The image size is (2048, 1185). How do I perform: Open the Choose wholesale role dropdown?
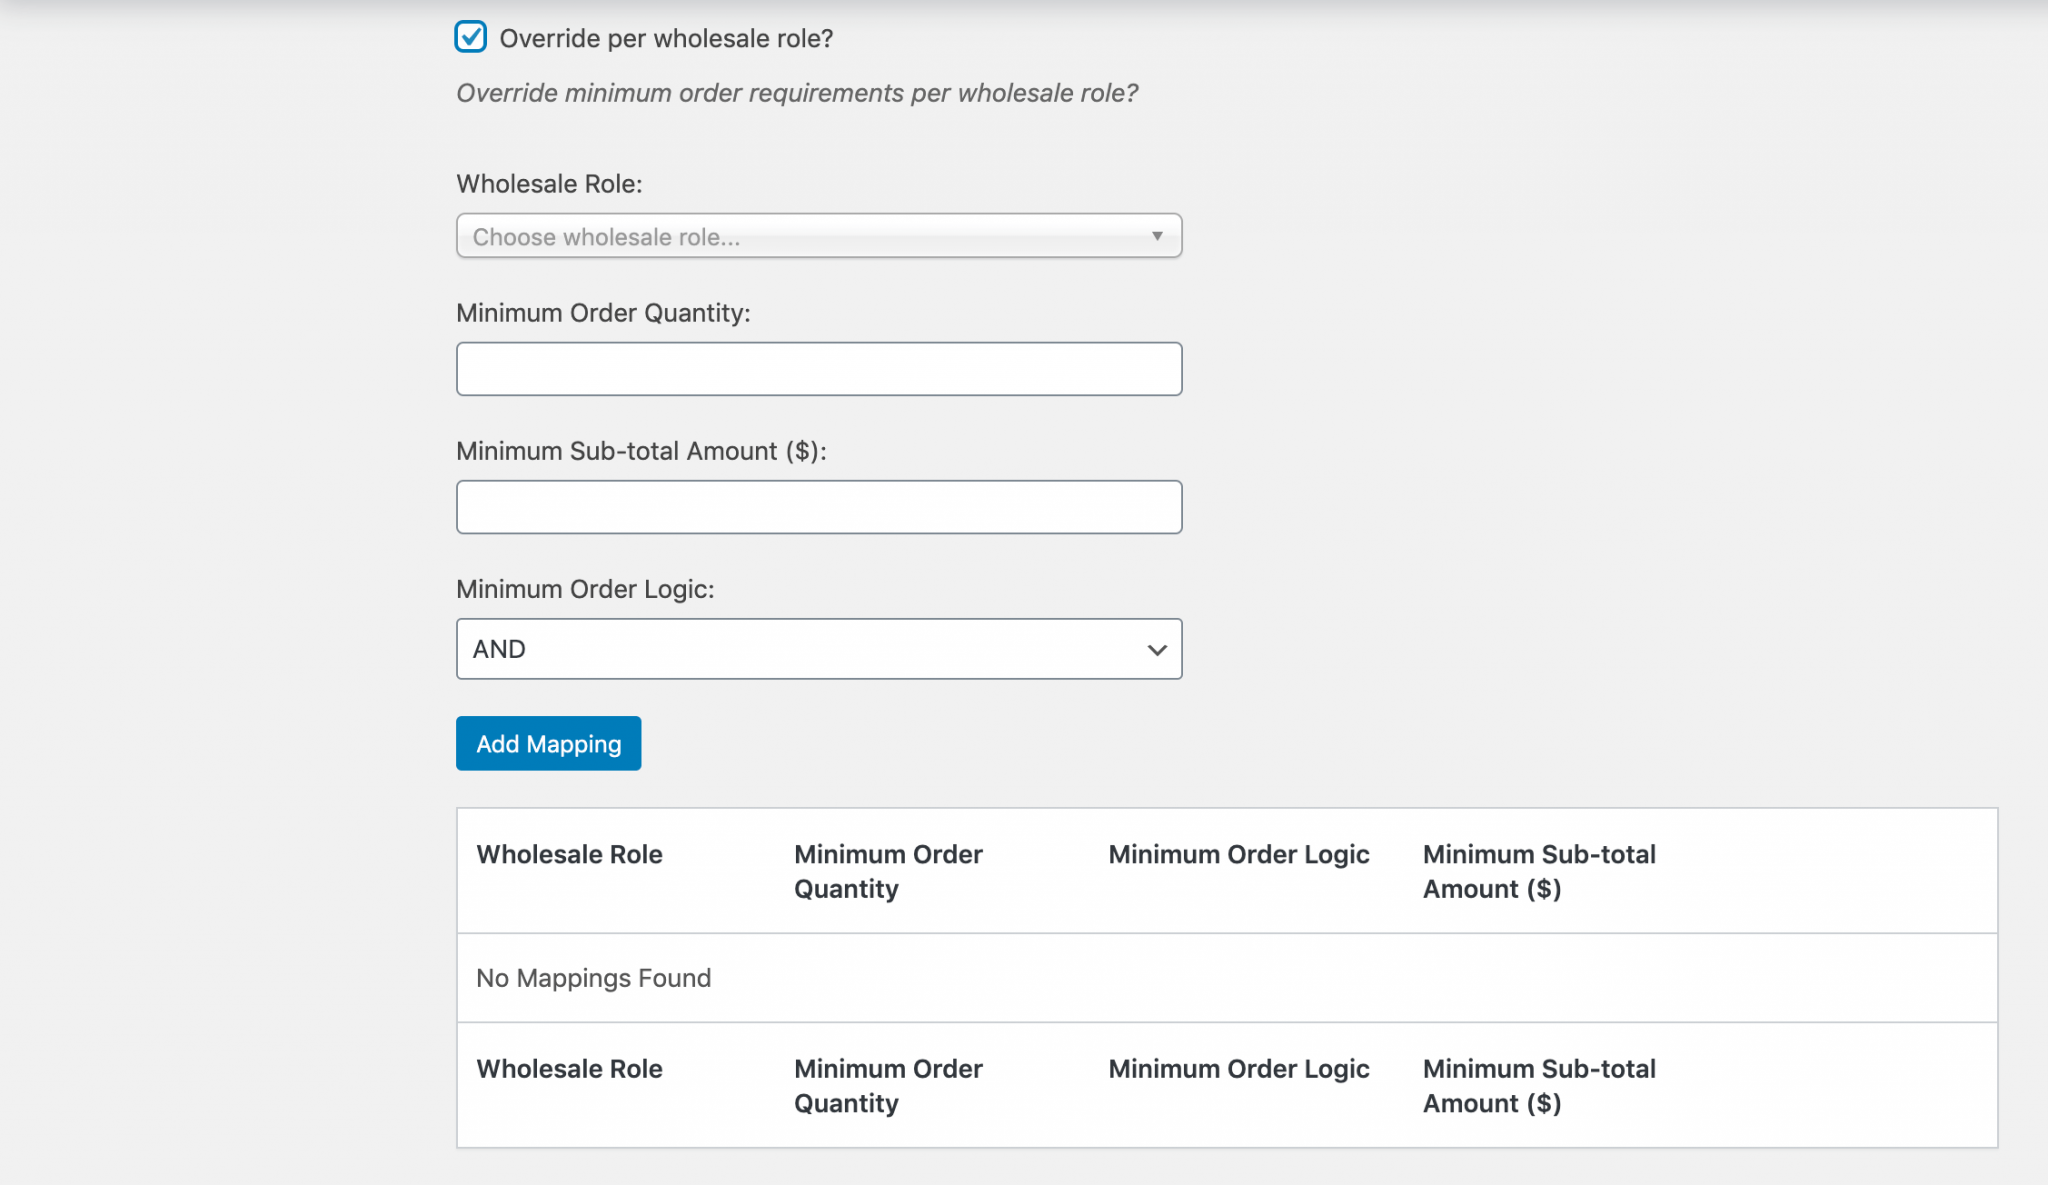point(818,236)
